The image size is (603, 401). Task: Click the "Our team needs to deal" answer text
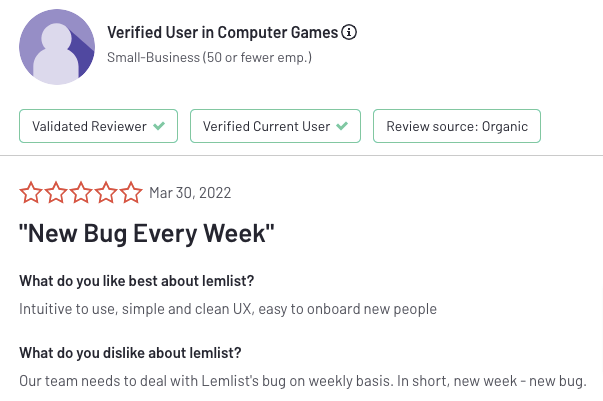point(302,381)
